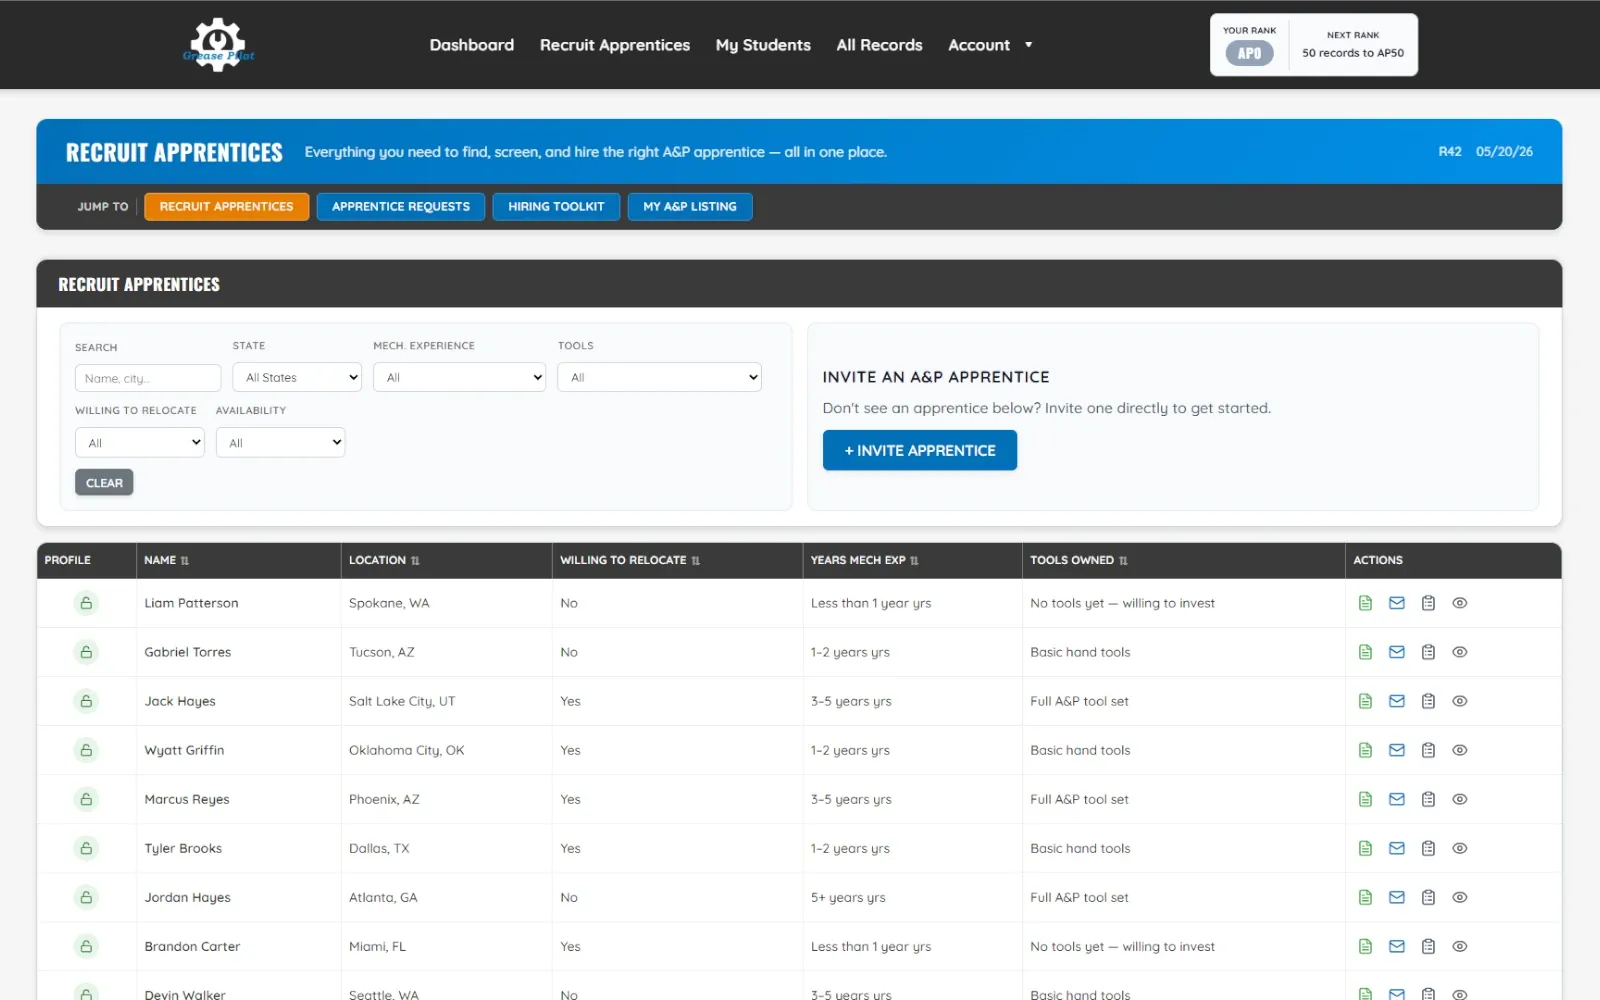Toggle the eye view icon for Jack Hayes
Screen dimensions: 1600x1000
(1460, 701)
